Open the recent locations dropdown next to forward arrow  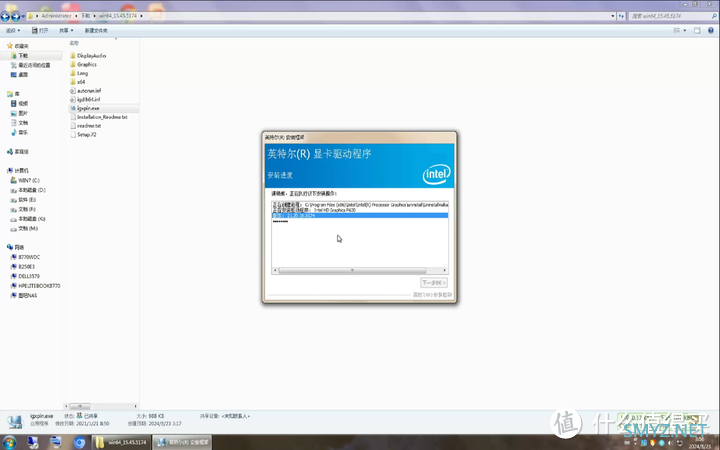23,17
